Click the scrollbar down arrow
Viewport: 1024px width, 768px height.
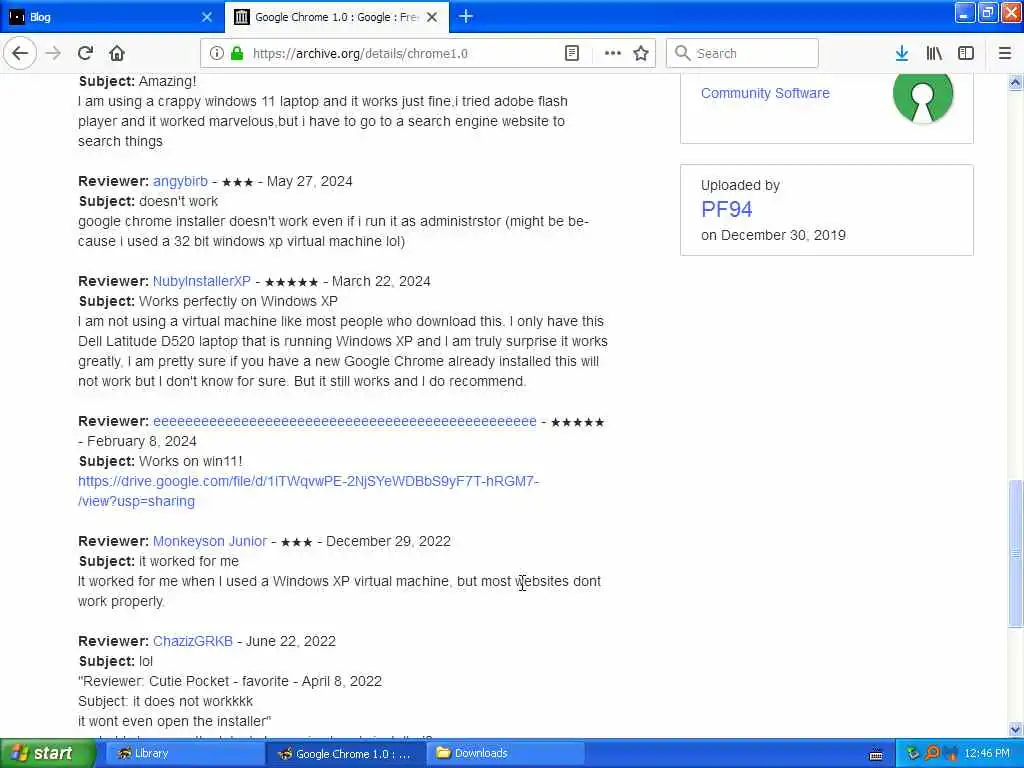point(1015,729)
